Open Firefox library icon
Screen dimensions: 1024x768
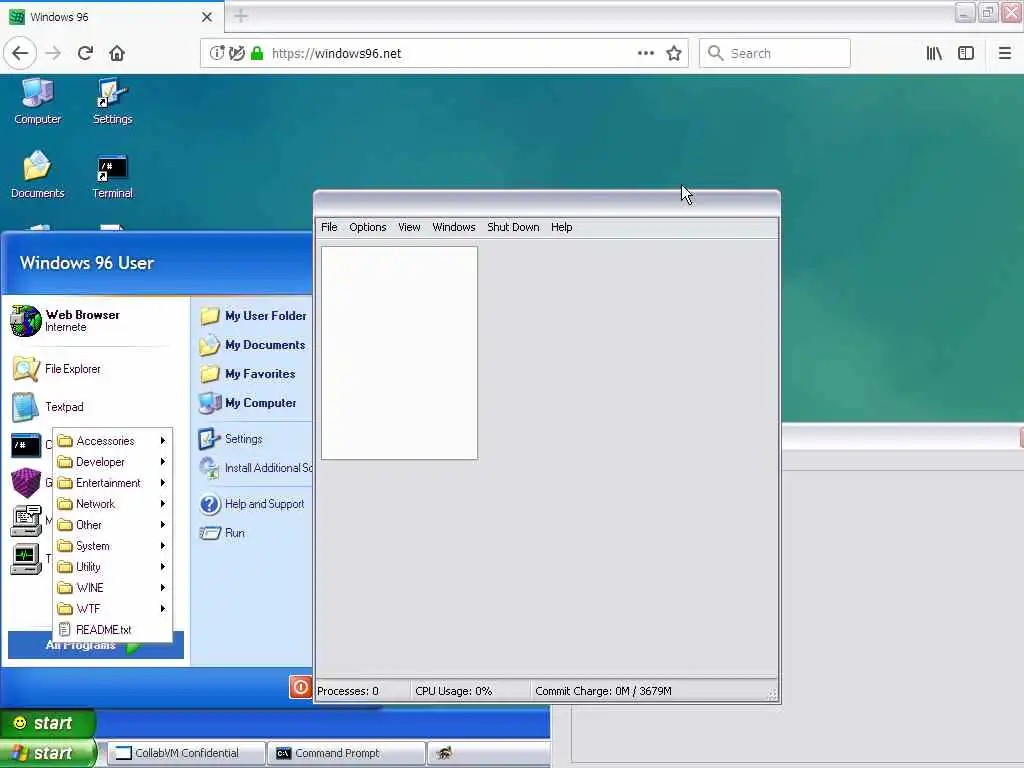click(x=934, y=53)
